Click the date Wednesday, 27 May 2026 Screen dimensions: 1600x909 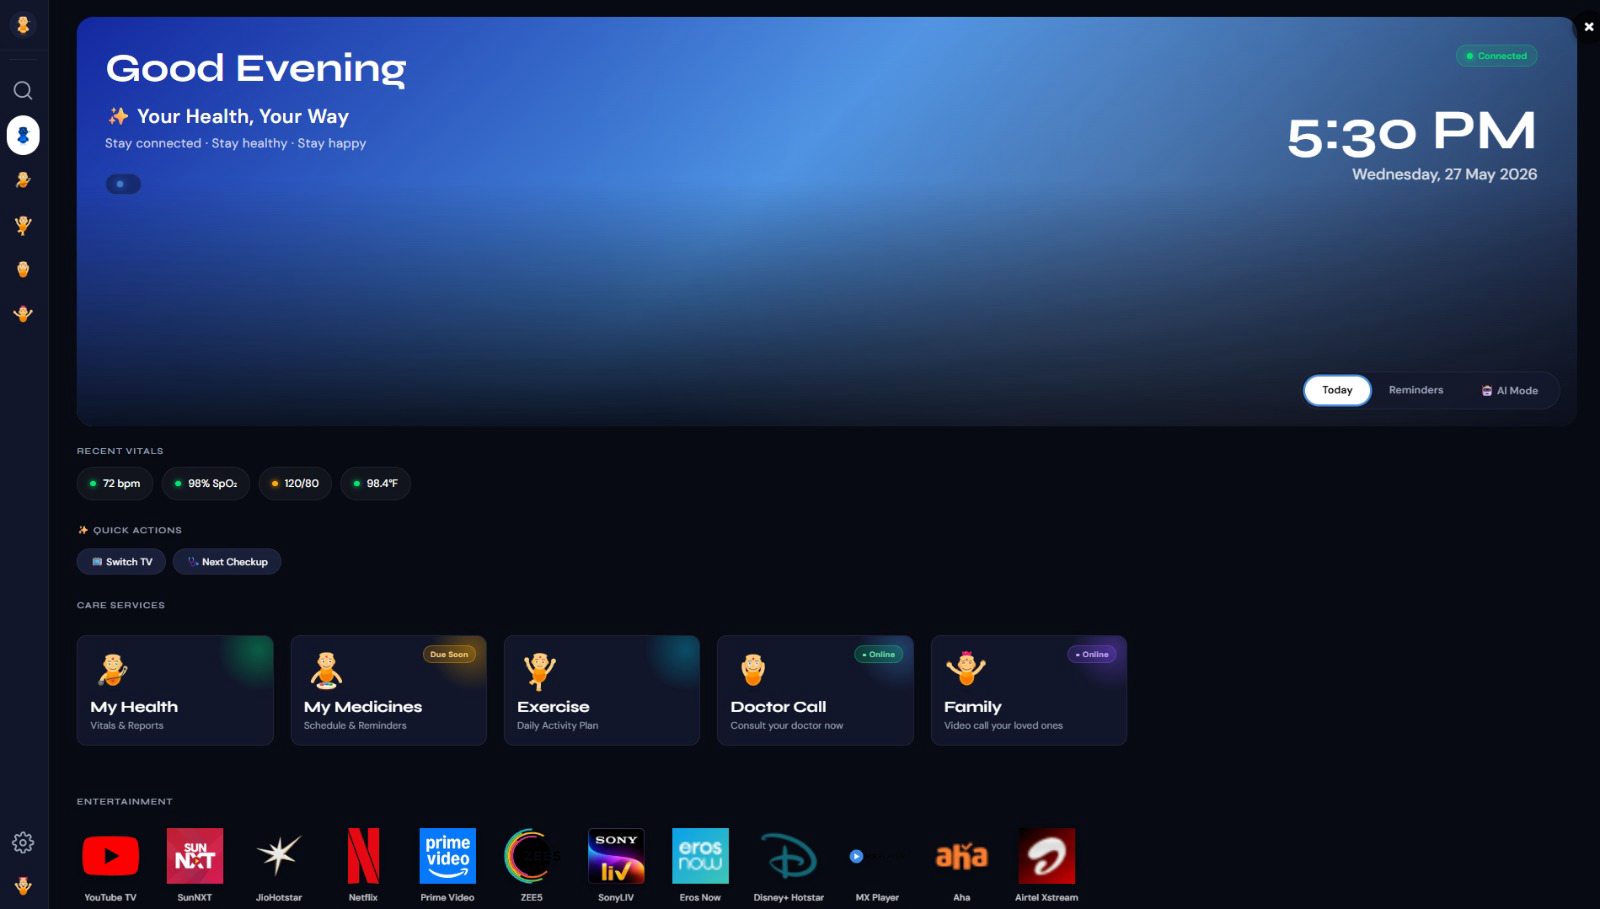pyautogui.click(x=1444, y=174)
